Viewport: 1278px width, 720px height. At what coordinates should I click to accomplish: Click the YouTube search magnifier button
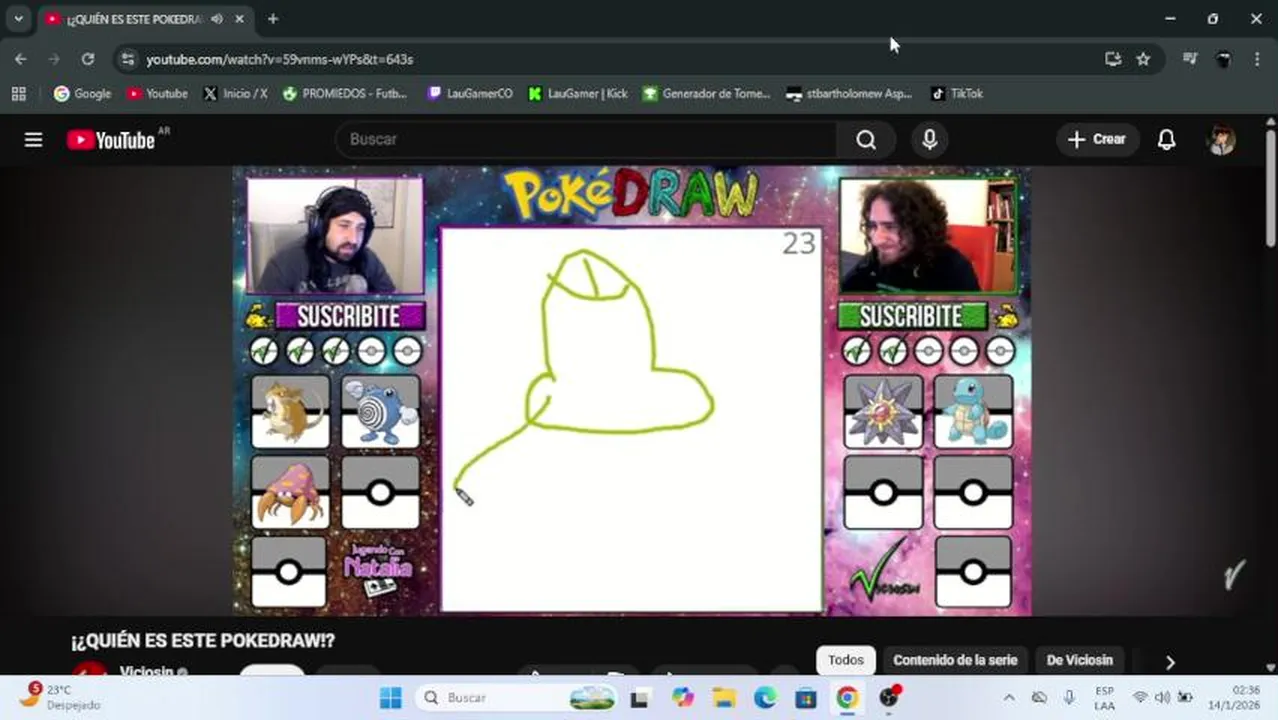(x=866, y=140)
